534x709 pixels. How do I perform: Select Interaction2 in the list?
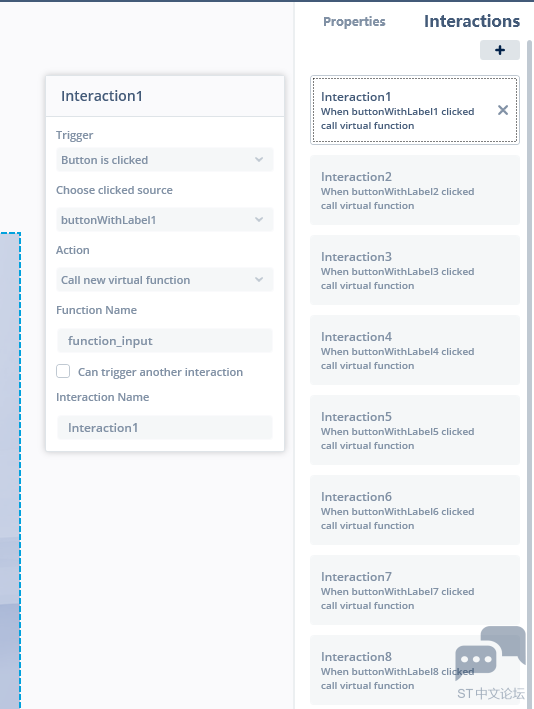coord(415,190)
